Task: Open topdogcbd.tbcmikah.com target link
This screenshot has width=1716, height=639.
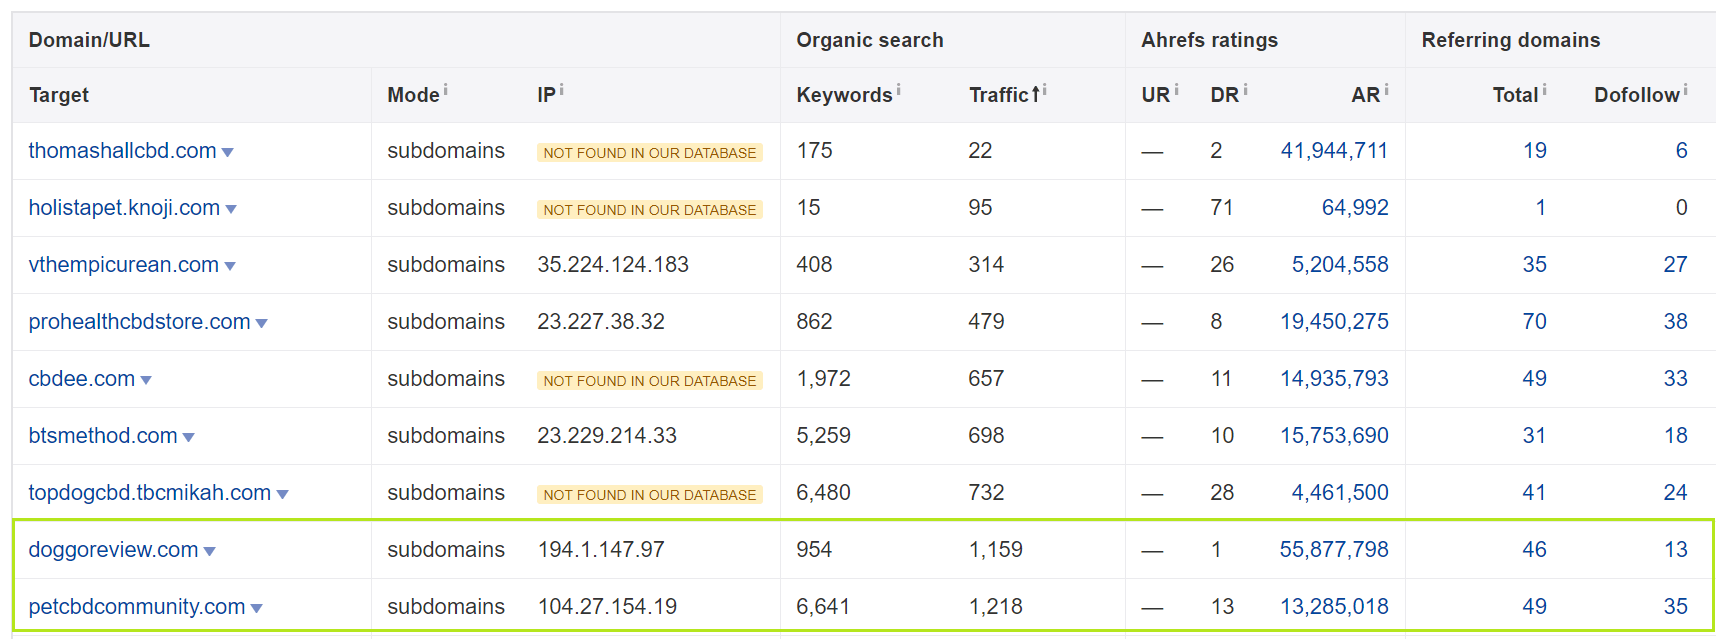Action: coord(149,493)
